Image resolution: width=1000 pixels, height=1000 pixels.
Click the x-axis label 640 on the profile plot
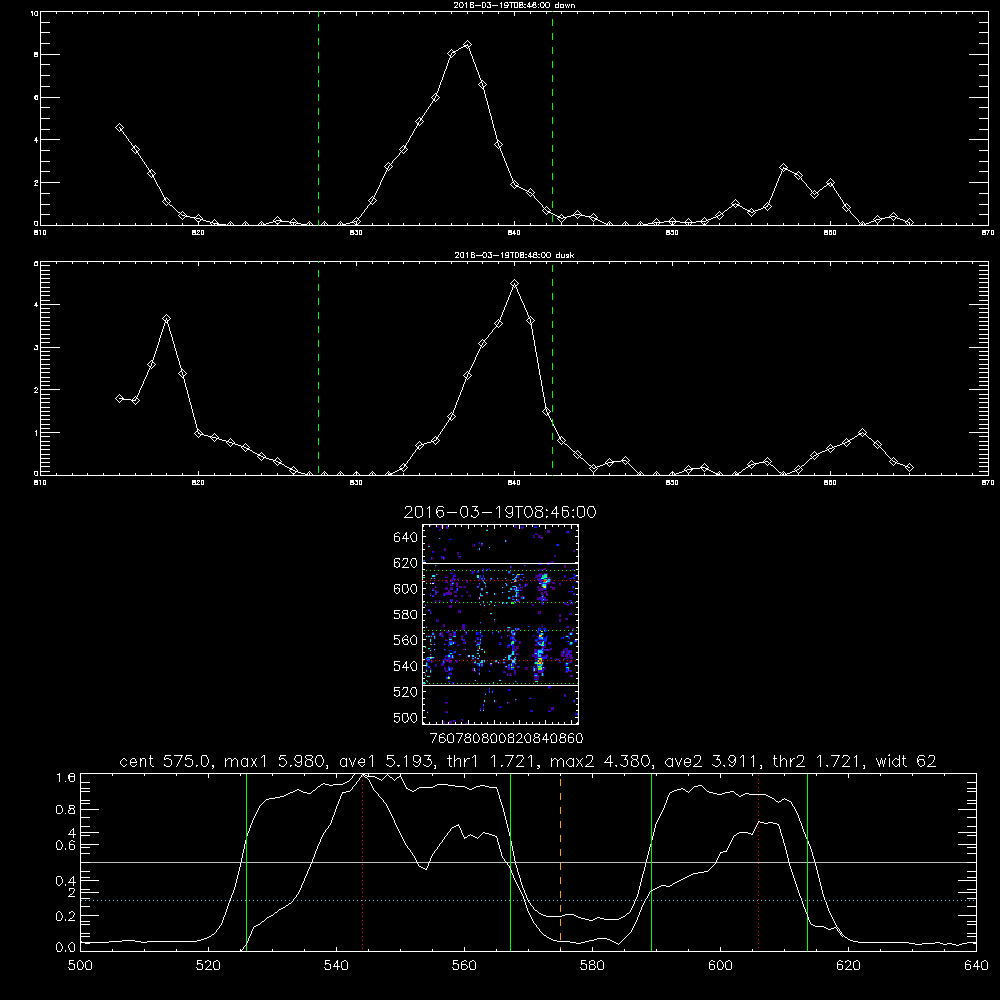pos(976,966)
